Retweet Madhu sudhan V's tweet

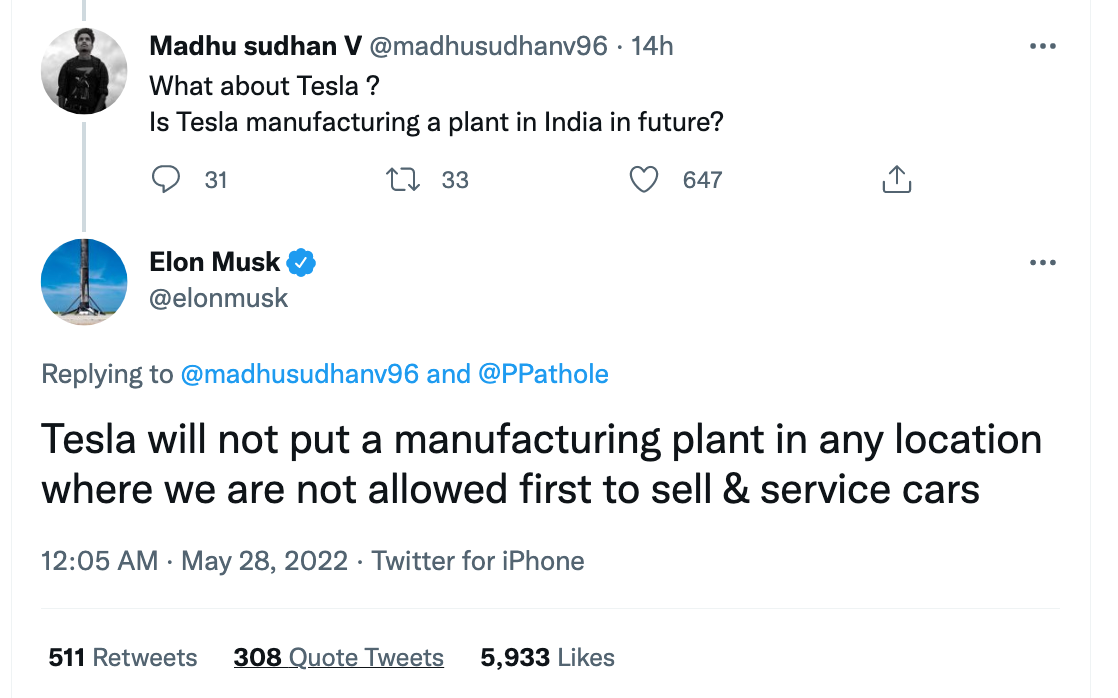pyautogui.click(x=403, y=180)
